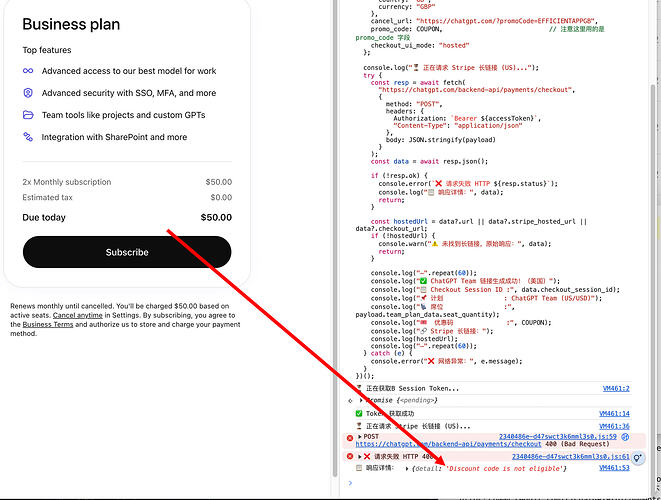Expand the HTTP 400 error message entry
The image size is (661, 500).
click(x=360, y=457)
